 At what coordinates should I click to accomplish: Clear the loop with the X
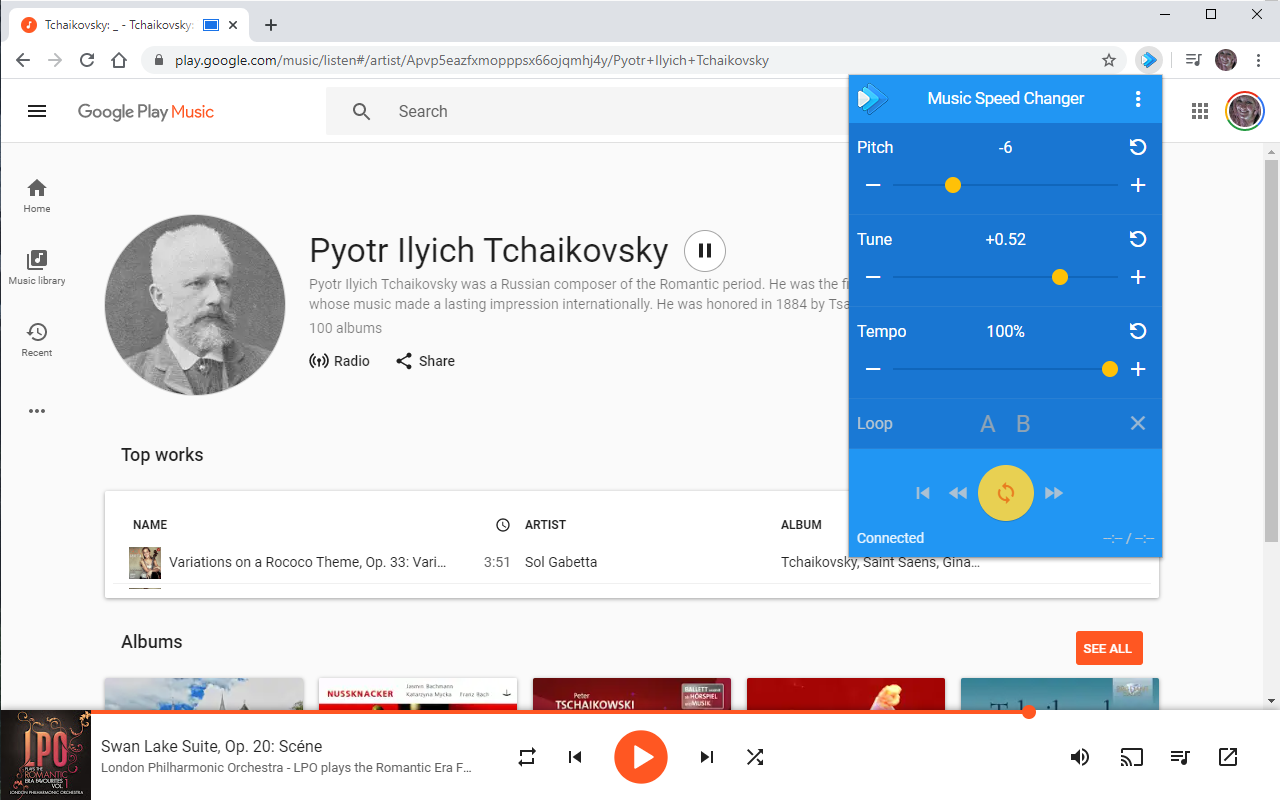pyautogui.click(x=1138, y=423)
